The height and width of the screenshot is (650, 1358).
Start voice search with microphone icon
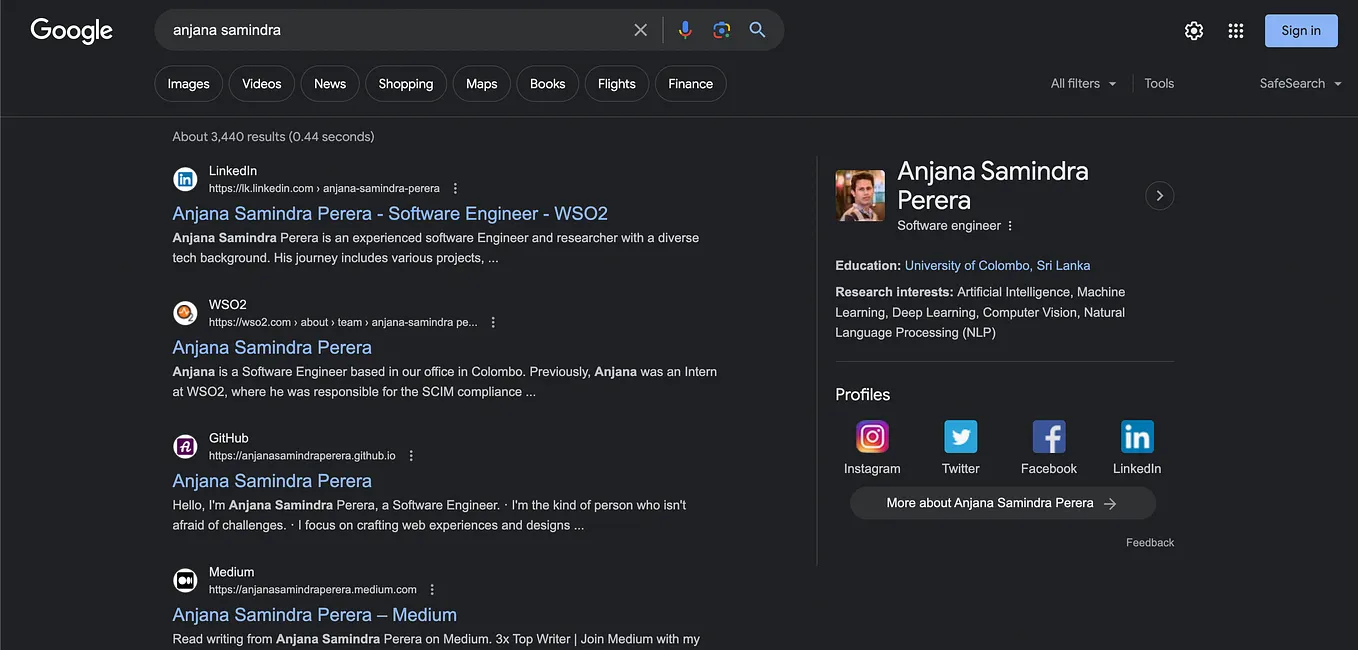[x=685, y=30]
